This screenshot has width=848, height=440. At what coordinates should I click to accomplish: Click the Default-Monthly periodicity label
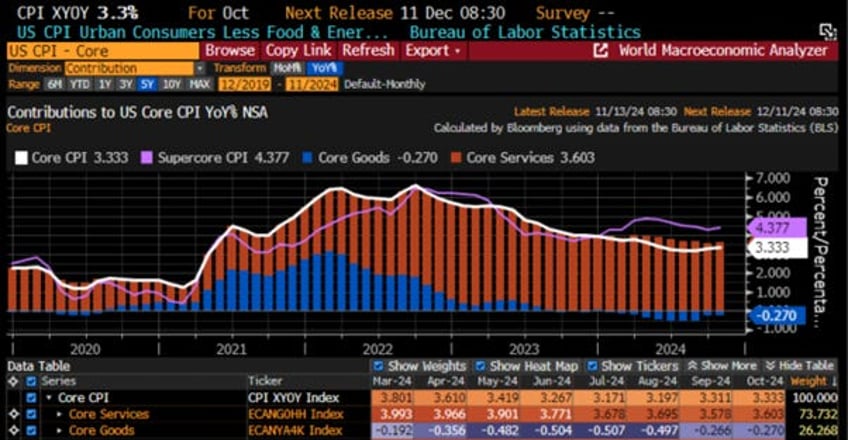pyautogui.click(x=385, y=84)
